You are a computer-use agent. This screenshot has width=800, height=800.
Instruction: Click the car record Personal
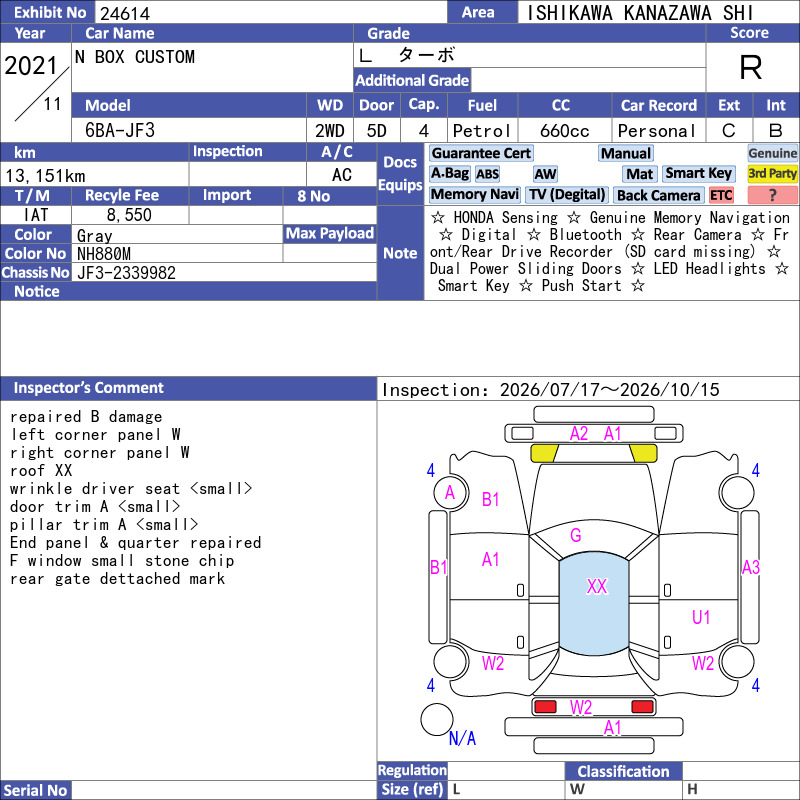(657, 131)
